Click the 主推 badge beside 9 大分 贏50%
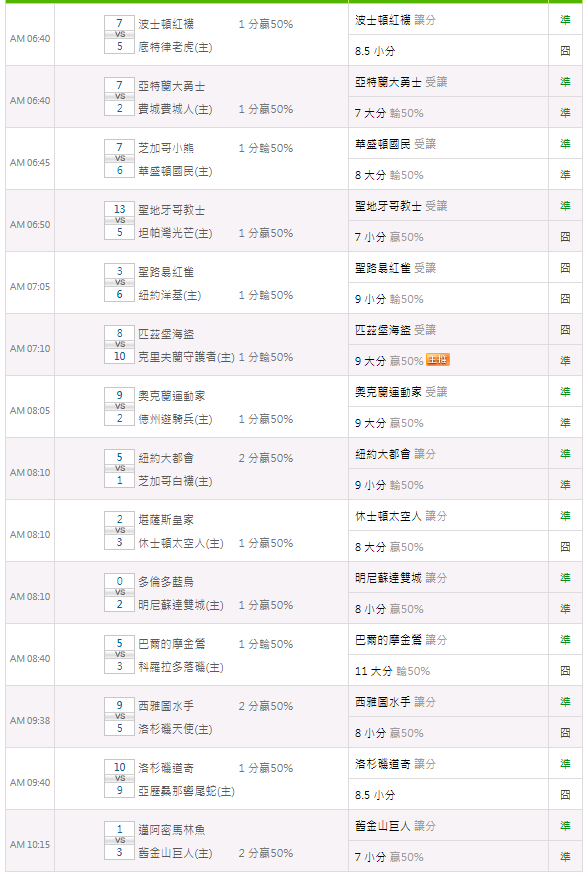This screenshot has height=876, width=588. tap(438, 360)
